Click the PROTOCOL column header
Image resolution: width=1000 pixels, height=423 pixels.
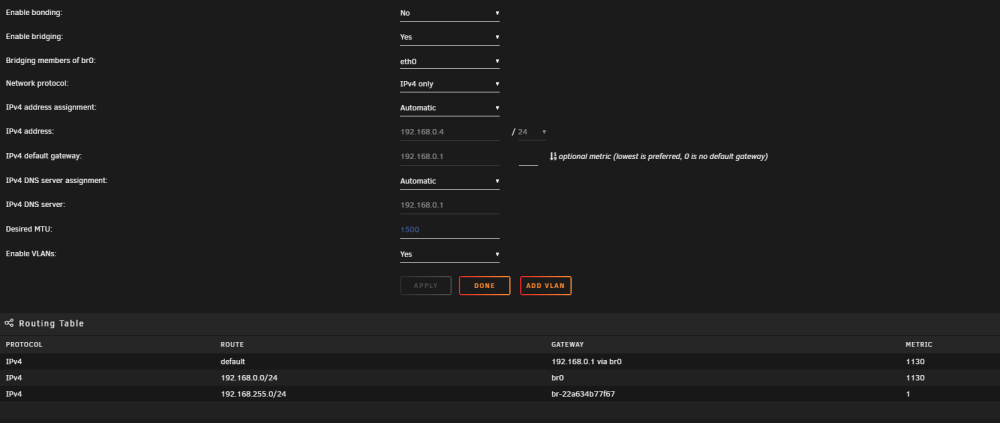[24, 345]
